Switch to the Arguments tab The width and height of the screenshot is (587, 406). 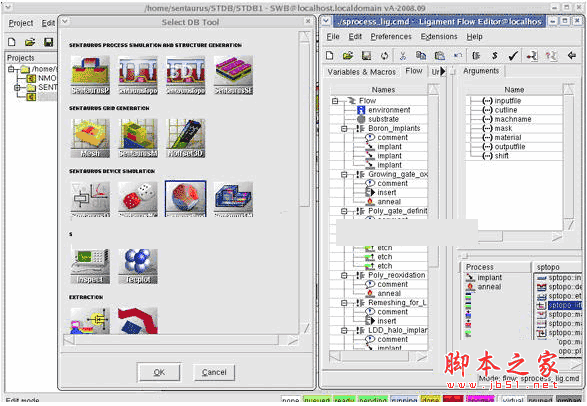point(481,71)
